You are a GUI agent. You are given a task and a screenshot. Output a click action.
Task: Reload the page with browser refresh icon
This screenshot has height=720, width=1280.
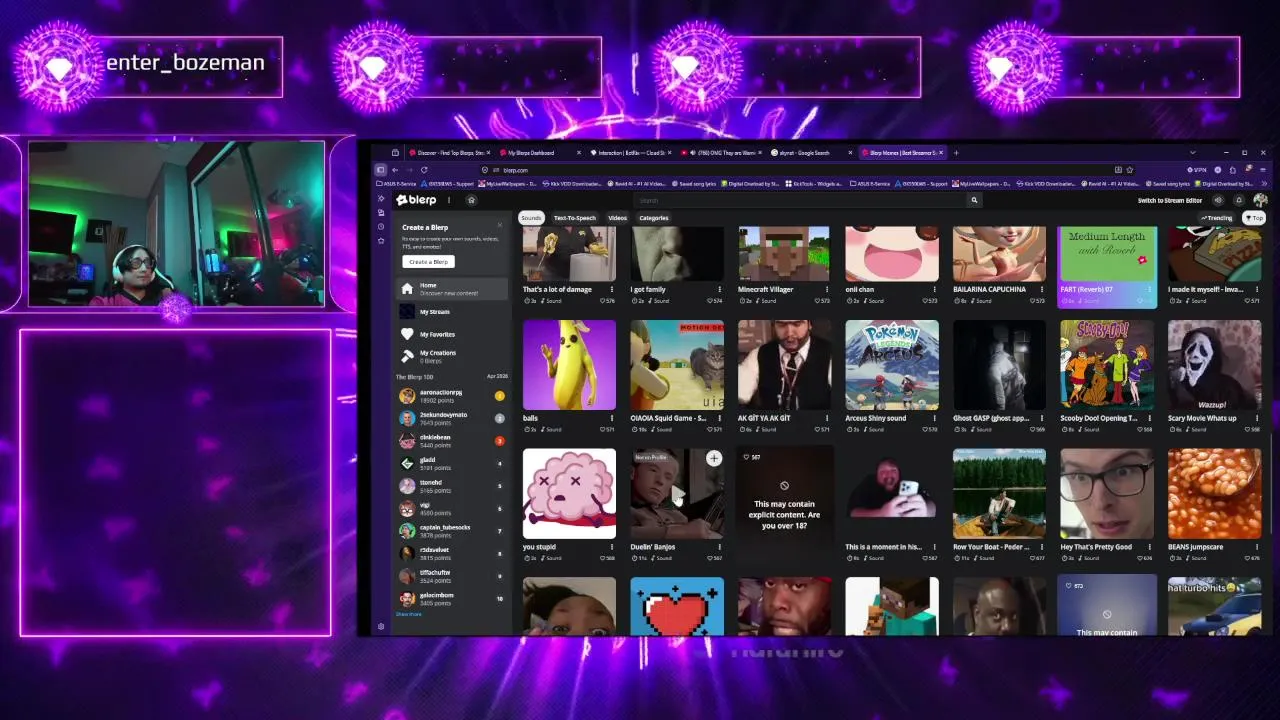[424, 170]
